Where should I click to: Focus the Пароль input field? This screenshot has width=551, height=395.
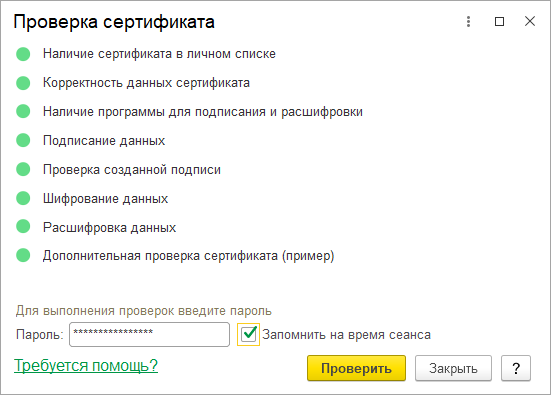click(149, 335)
